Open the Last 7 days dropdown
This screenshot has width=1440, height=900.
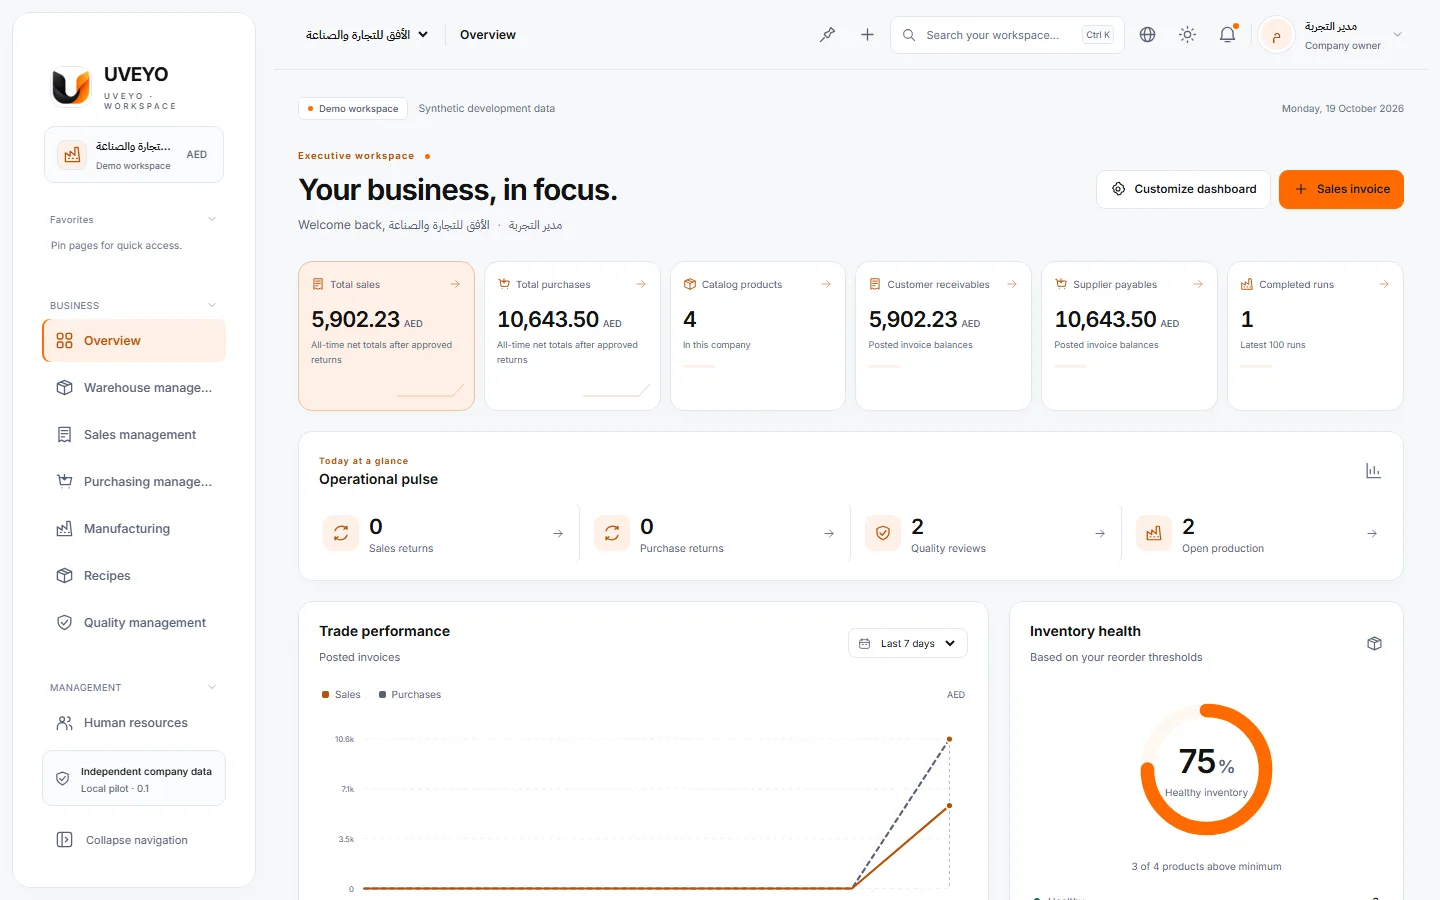coord(908,644)
